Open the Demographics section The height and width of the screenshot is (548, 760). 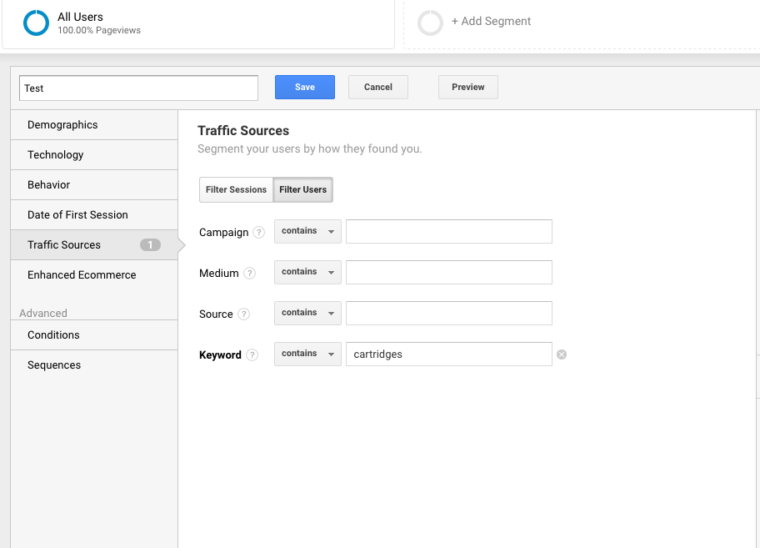94,125
